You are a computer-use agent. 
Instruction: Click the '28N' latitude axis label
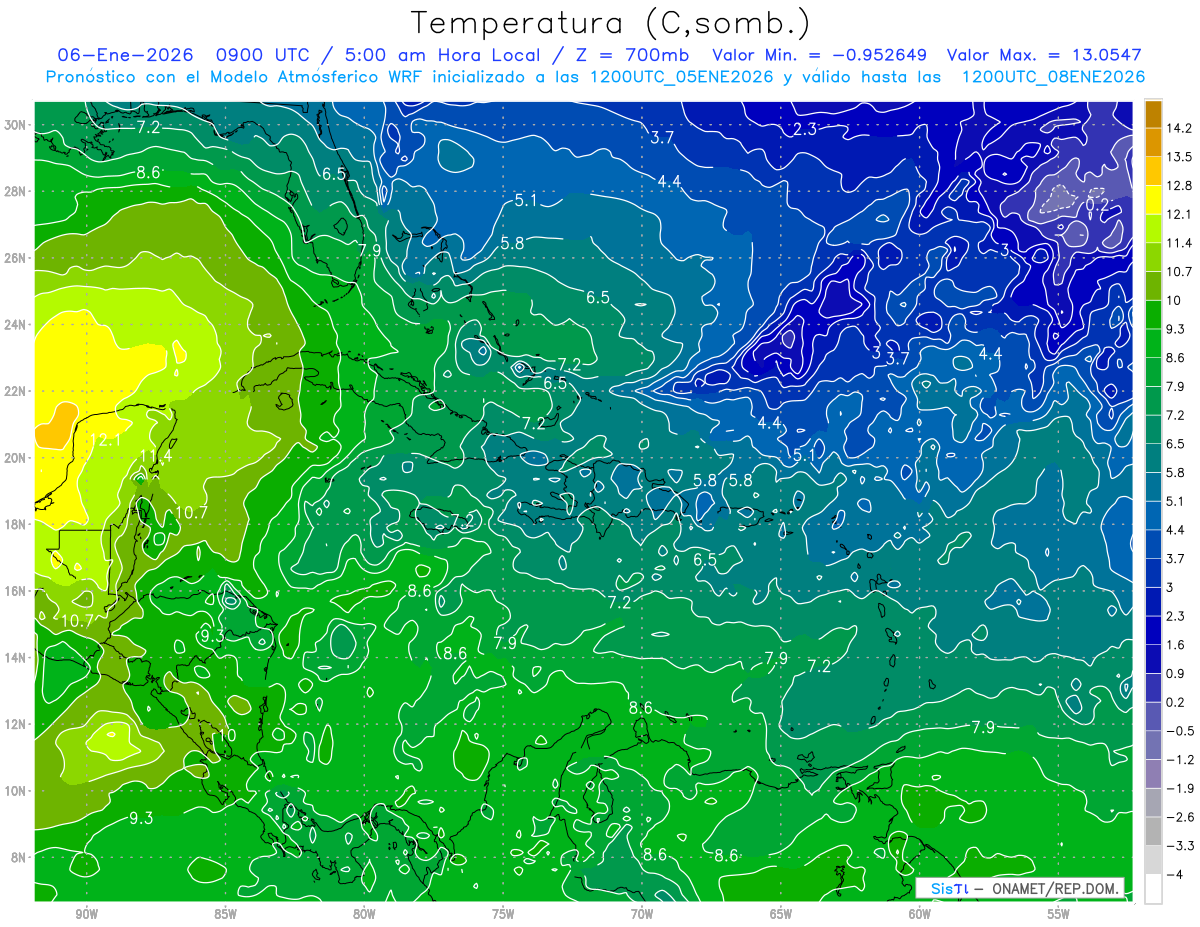(x=16, y=191)
